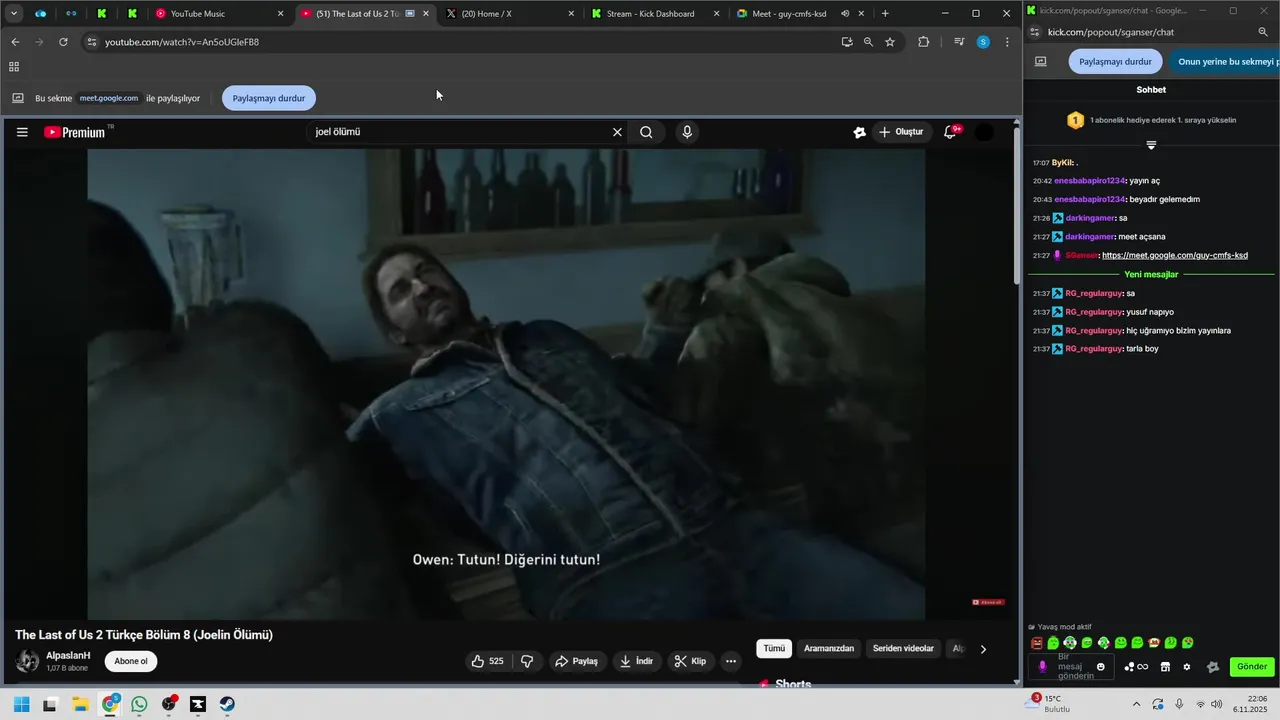Open a new browser tab
This screenshot has width=1280, height=720.
point(885,14)
